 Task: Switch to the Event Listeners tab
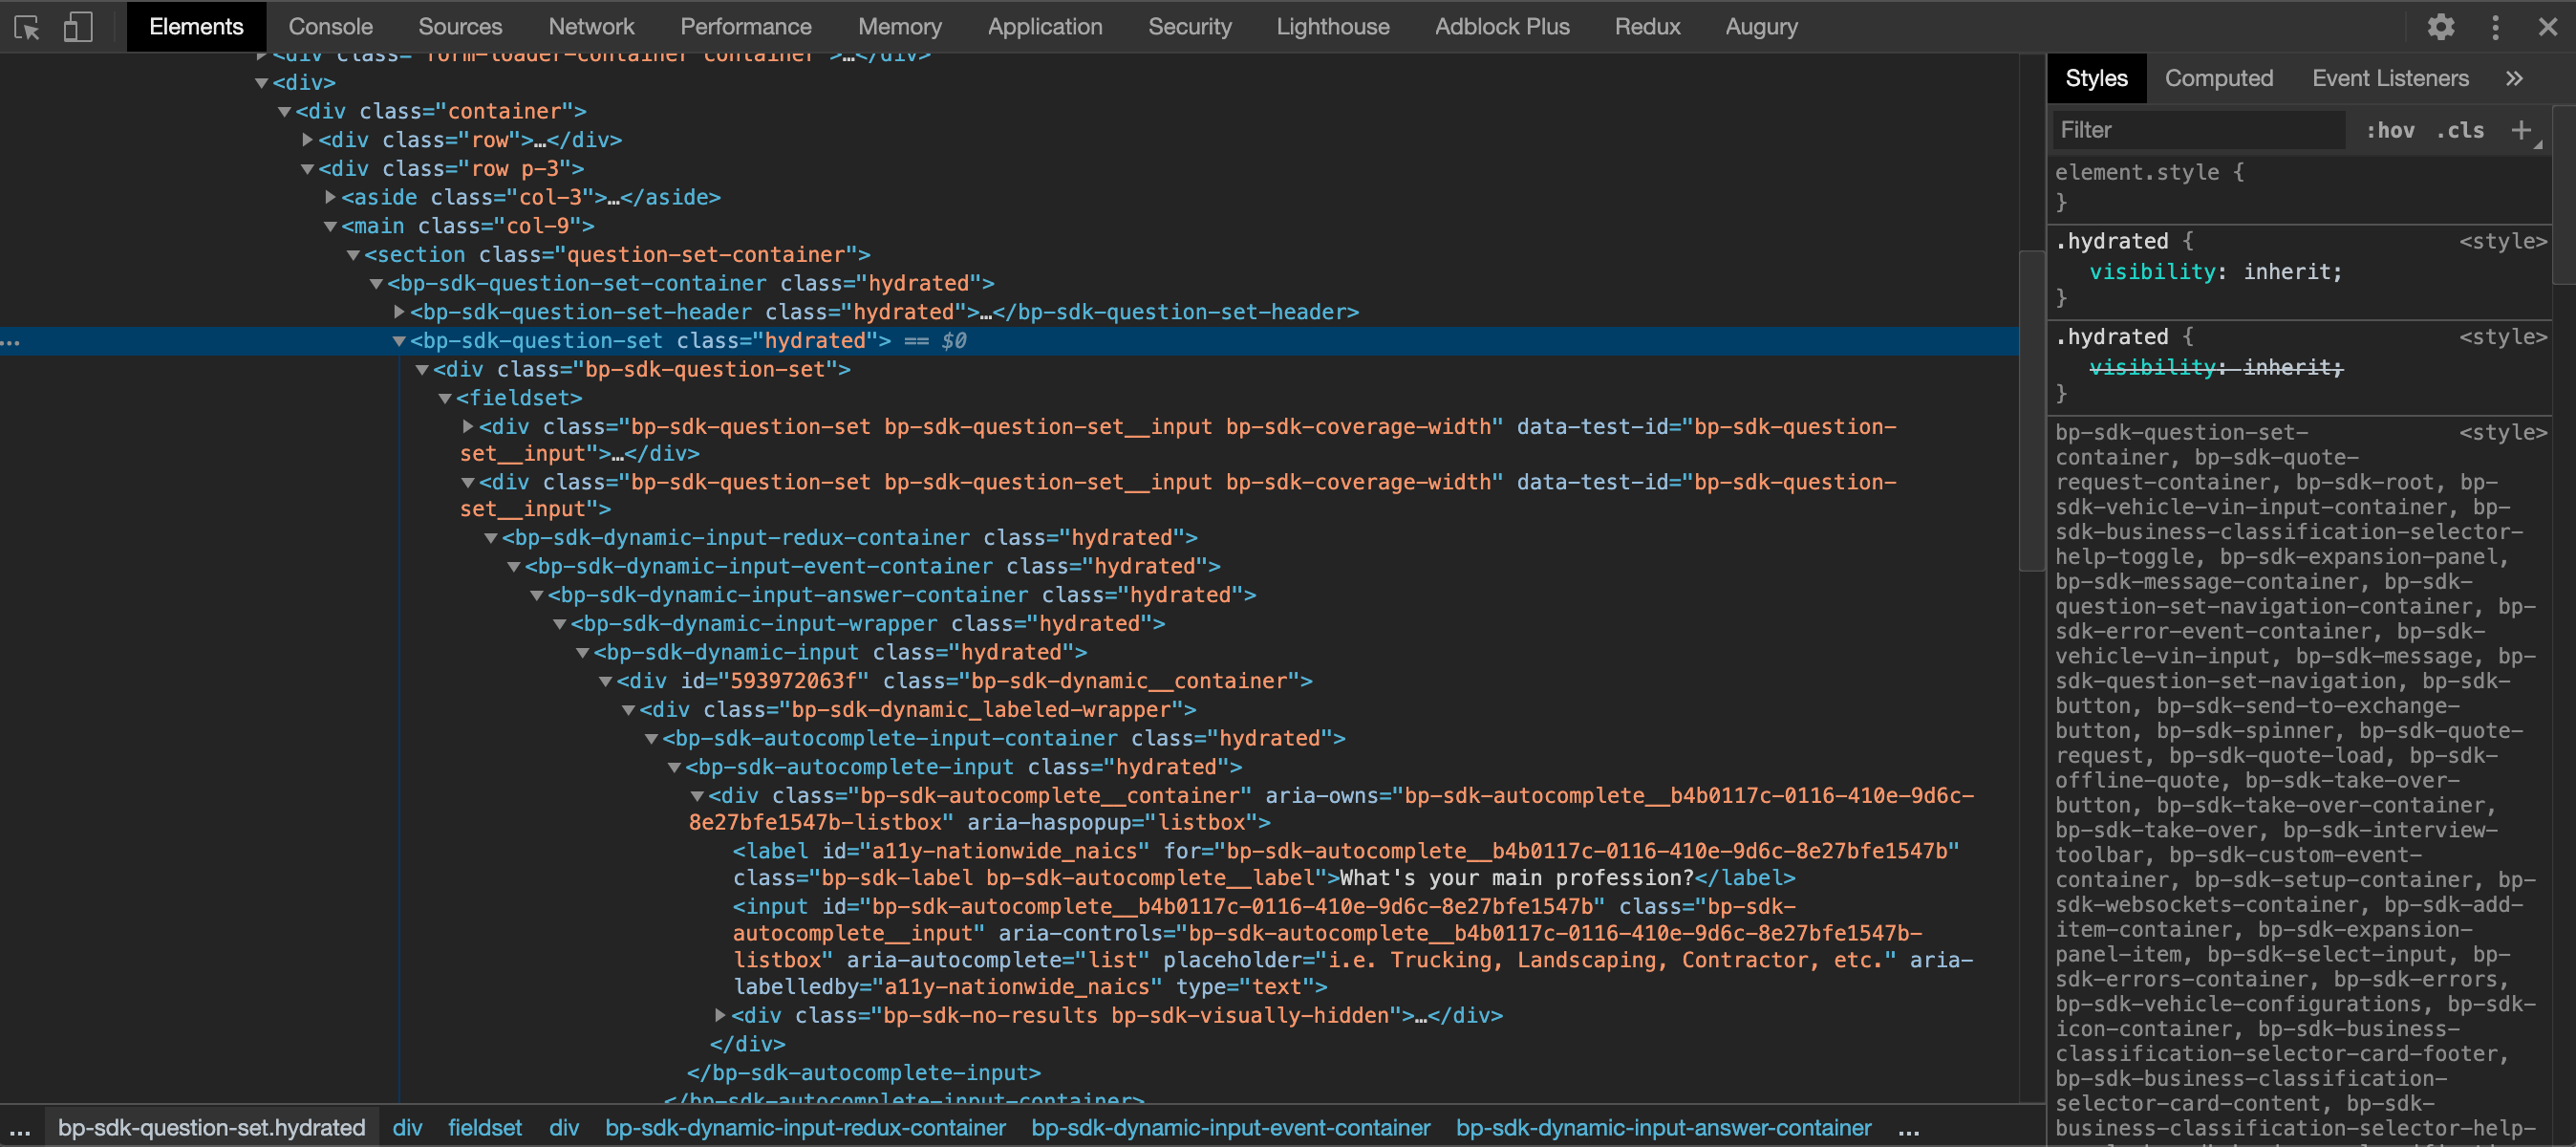pos(2390,78)
